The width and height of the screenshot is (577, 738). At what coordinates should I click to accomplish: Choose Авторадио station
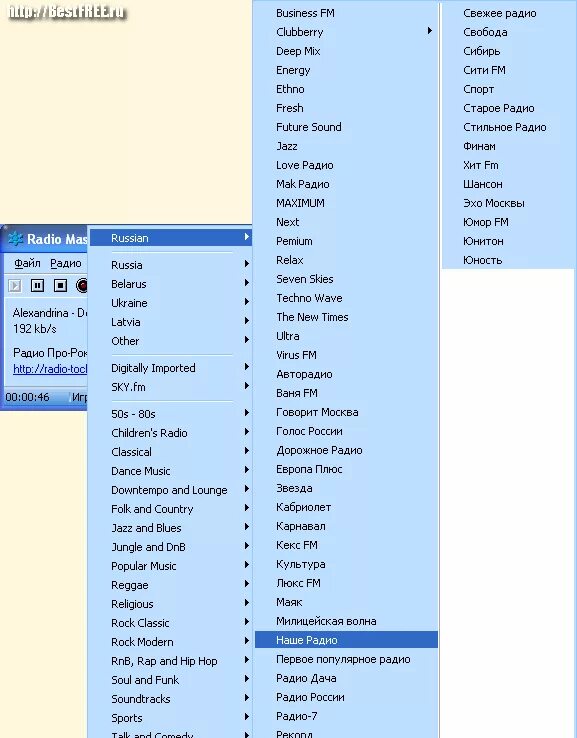[x=346, y=374]
